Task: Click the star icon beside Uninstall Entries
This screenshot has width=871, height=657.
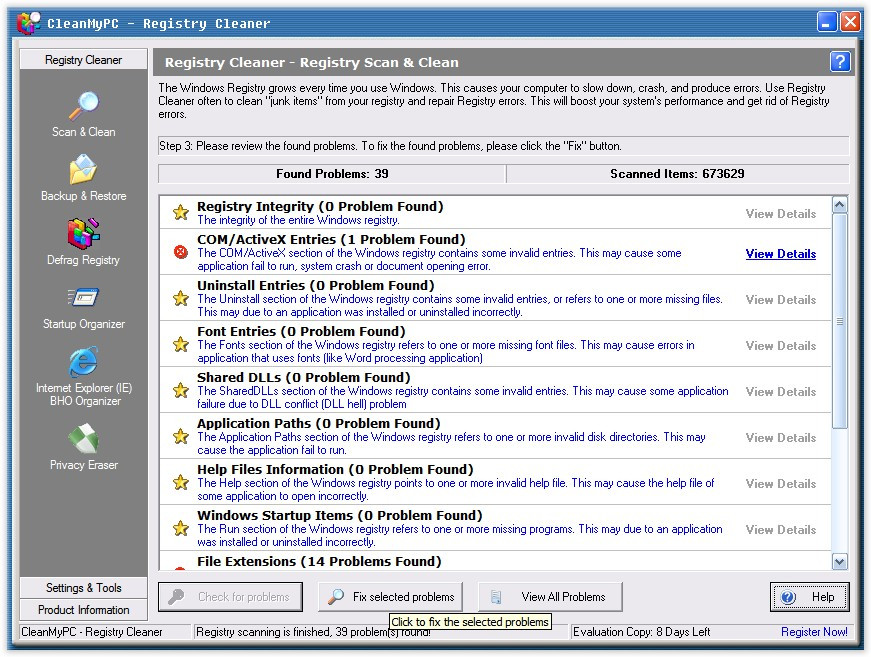Action: 181,299
